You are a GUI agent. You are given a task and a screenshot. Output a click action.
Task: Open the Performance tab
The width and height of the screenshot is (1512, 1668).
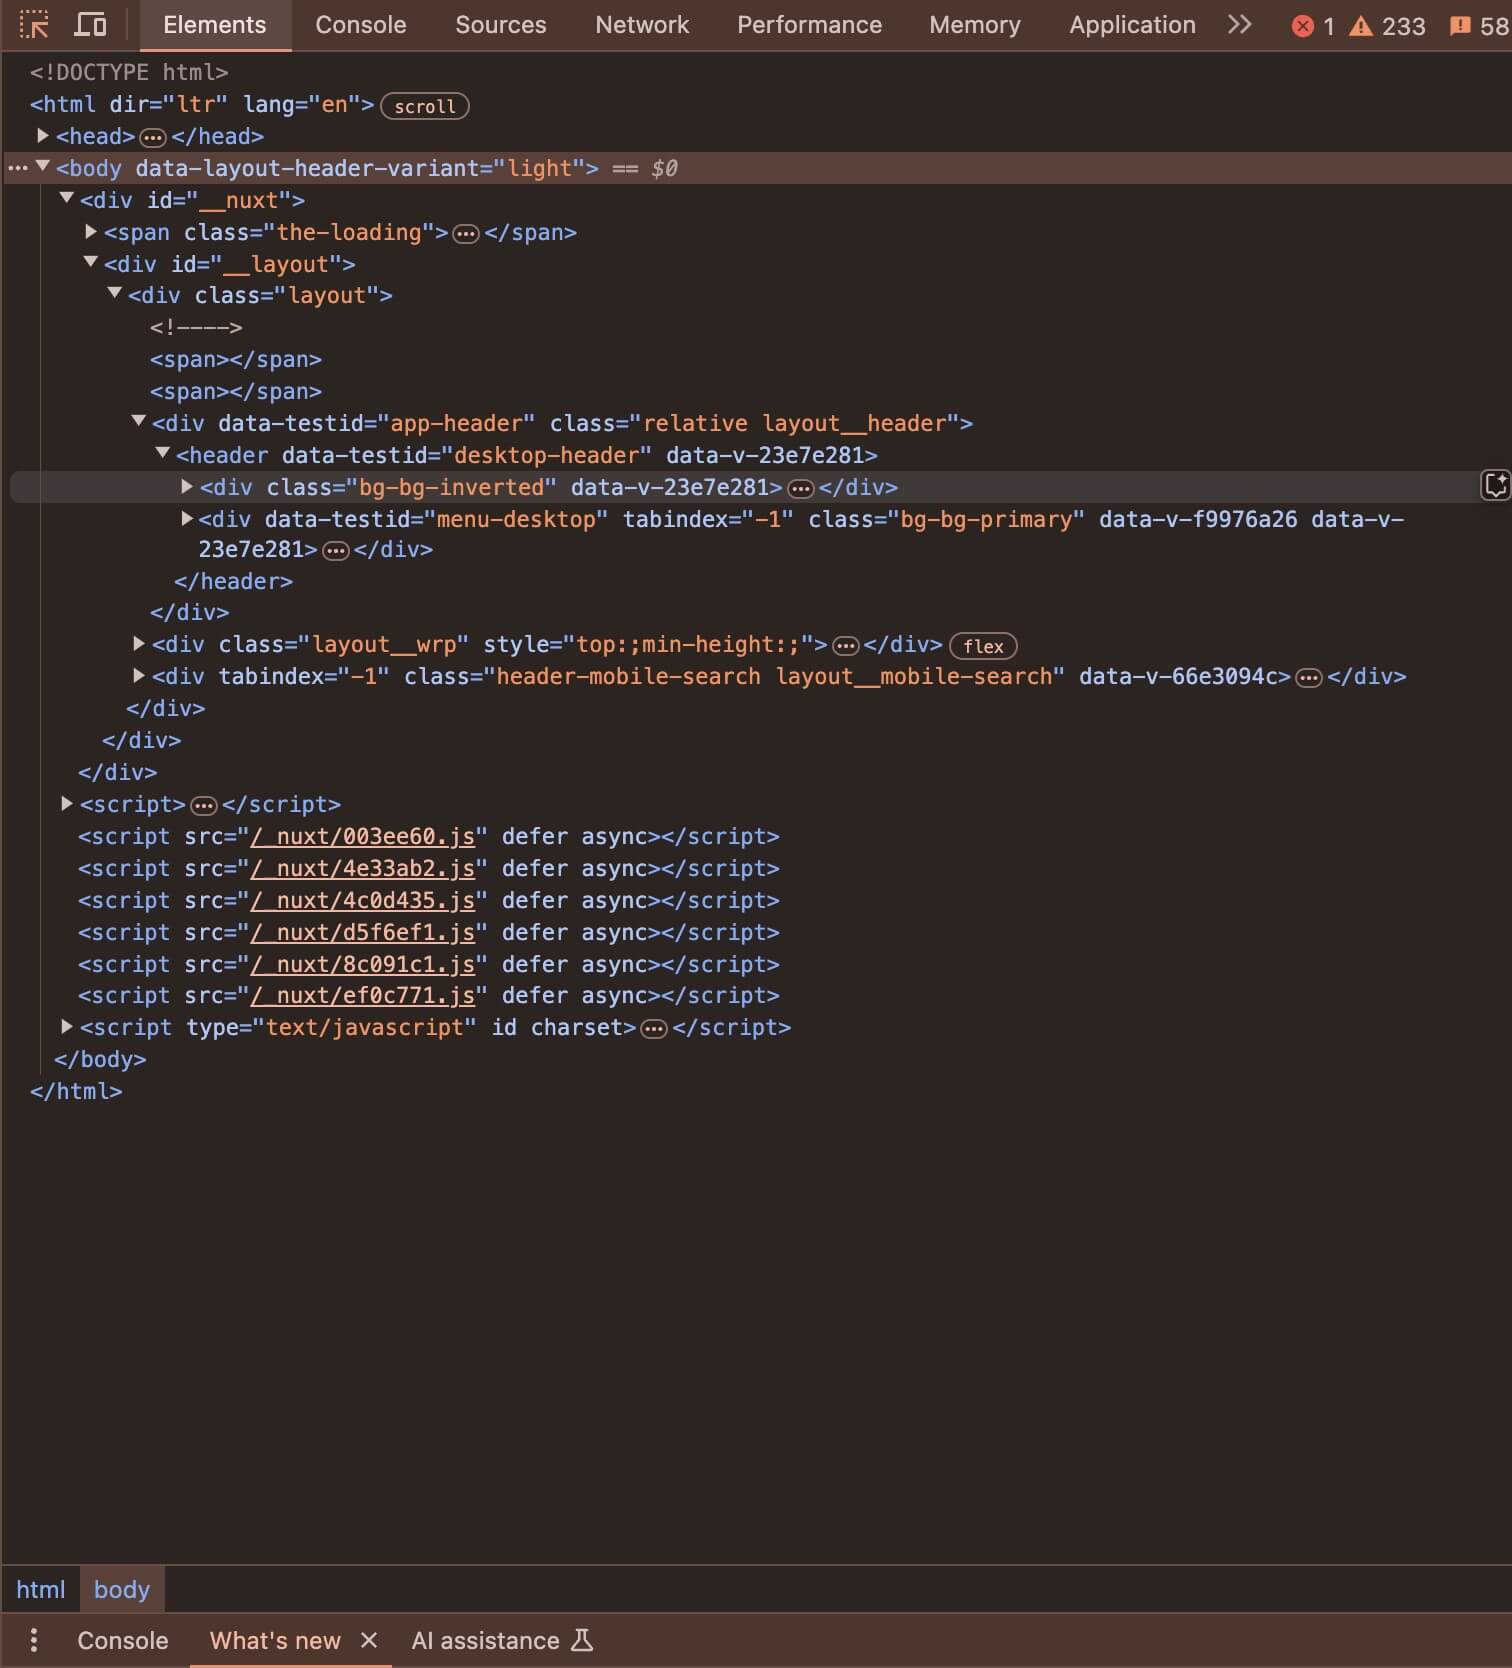click(810, 25)
